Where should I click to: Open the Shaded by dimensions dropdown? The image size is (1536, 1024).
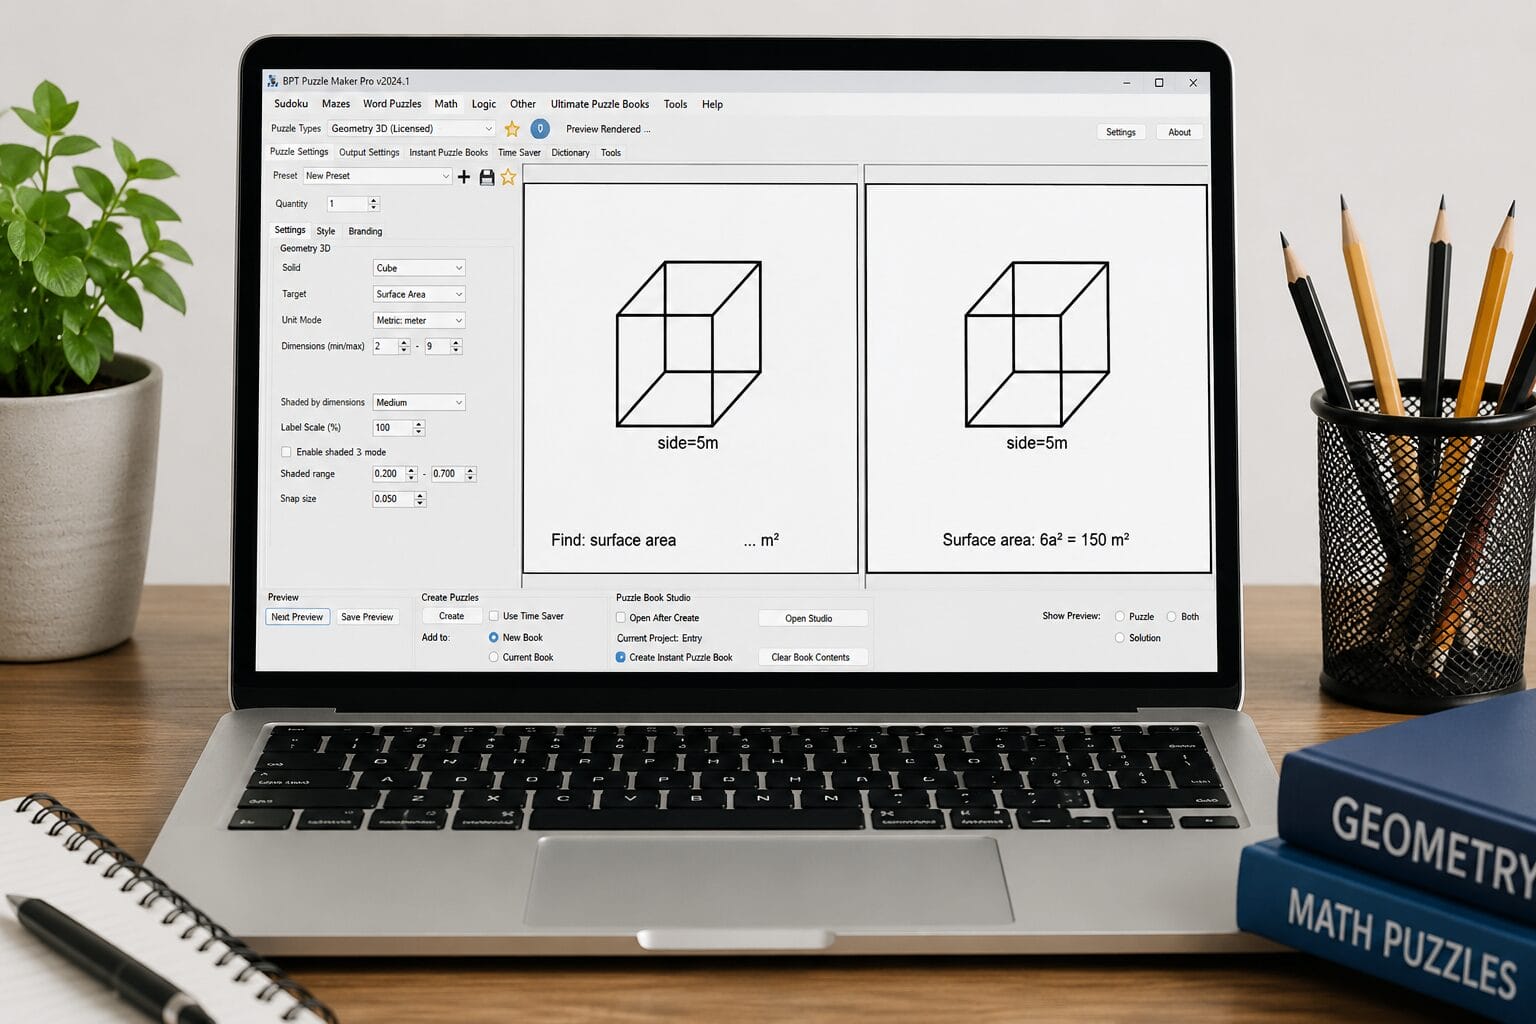[419, 402]
